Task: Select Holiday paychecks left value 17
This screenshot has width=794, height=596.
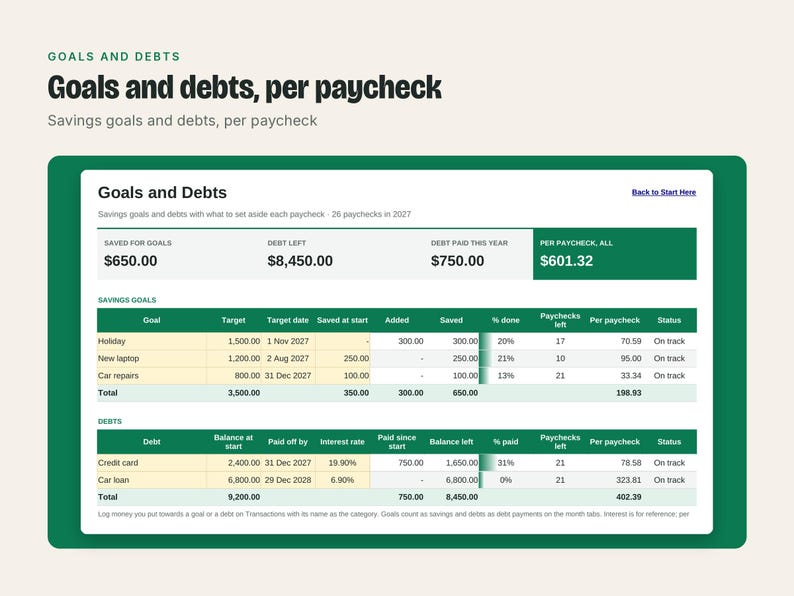Action: [x=560, y=341]
